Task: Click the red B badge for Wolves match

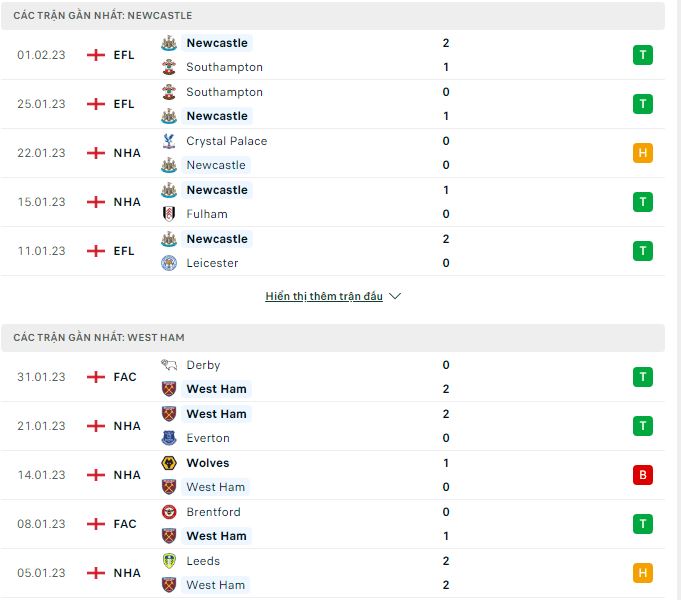Action: 643,475
